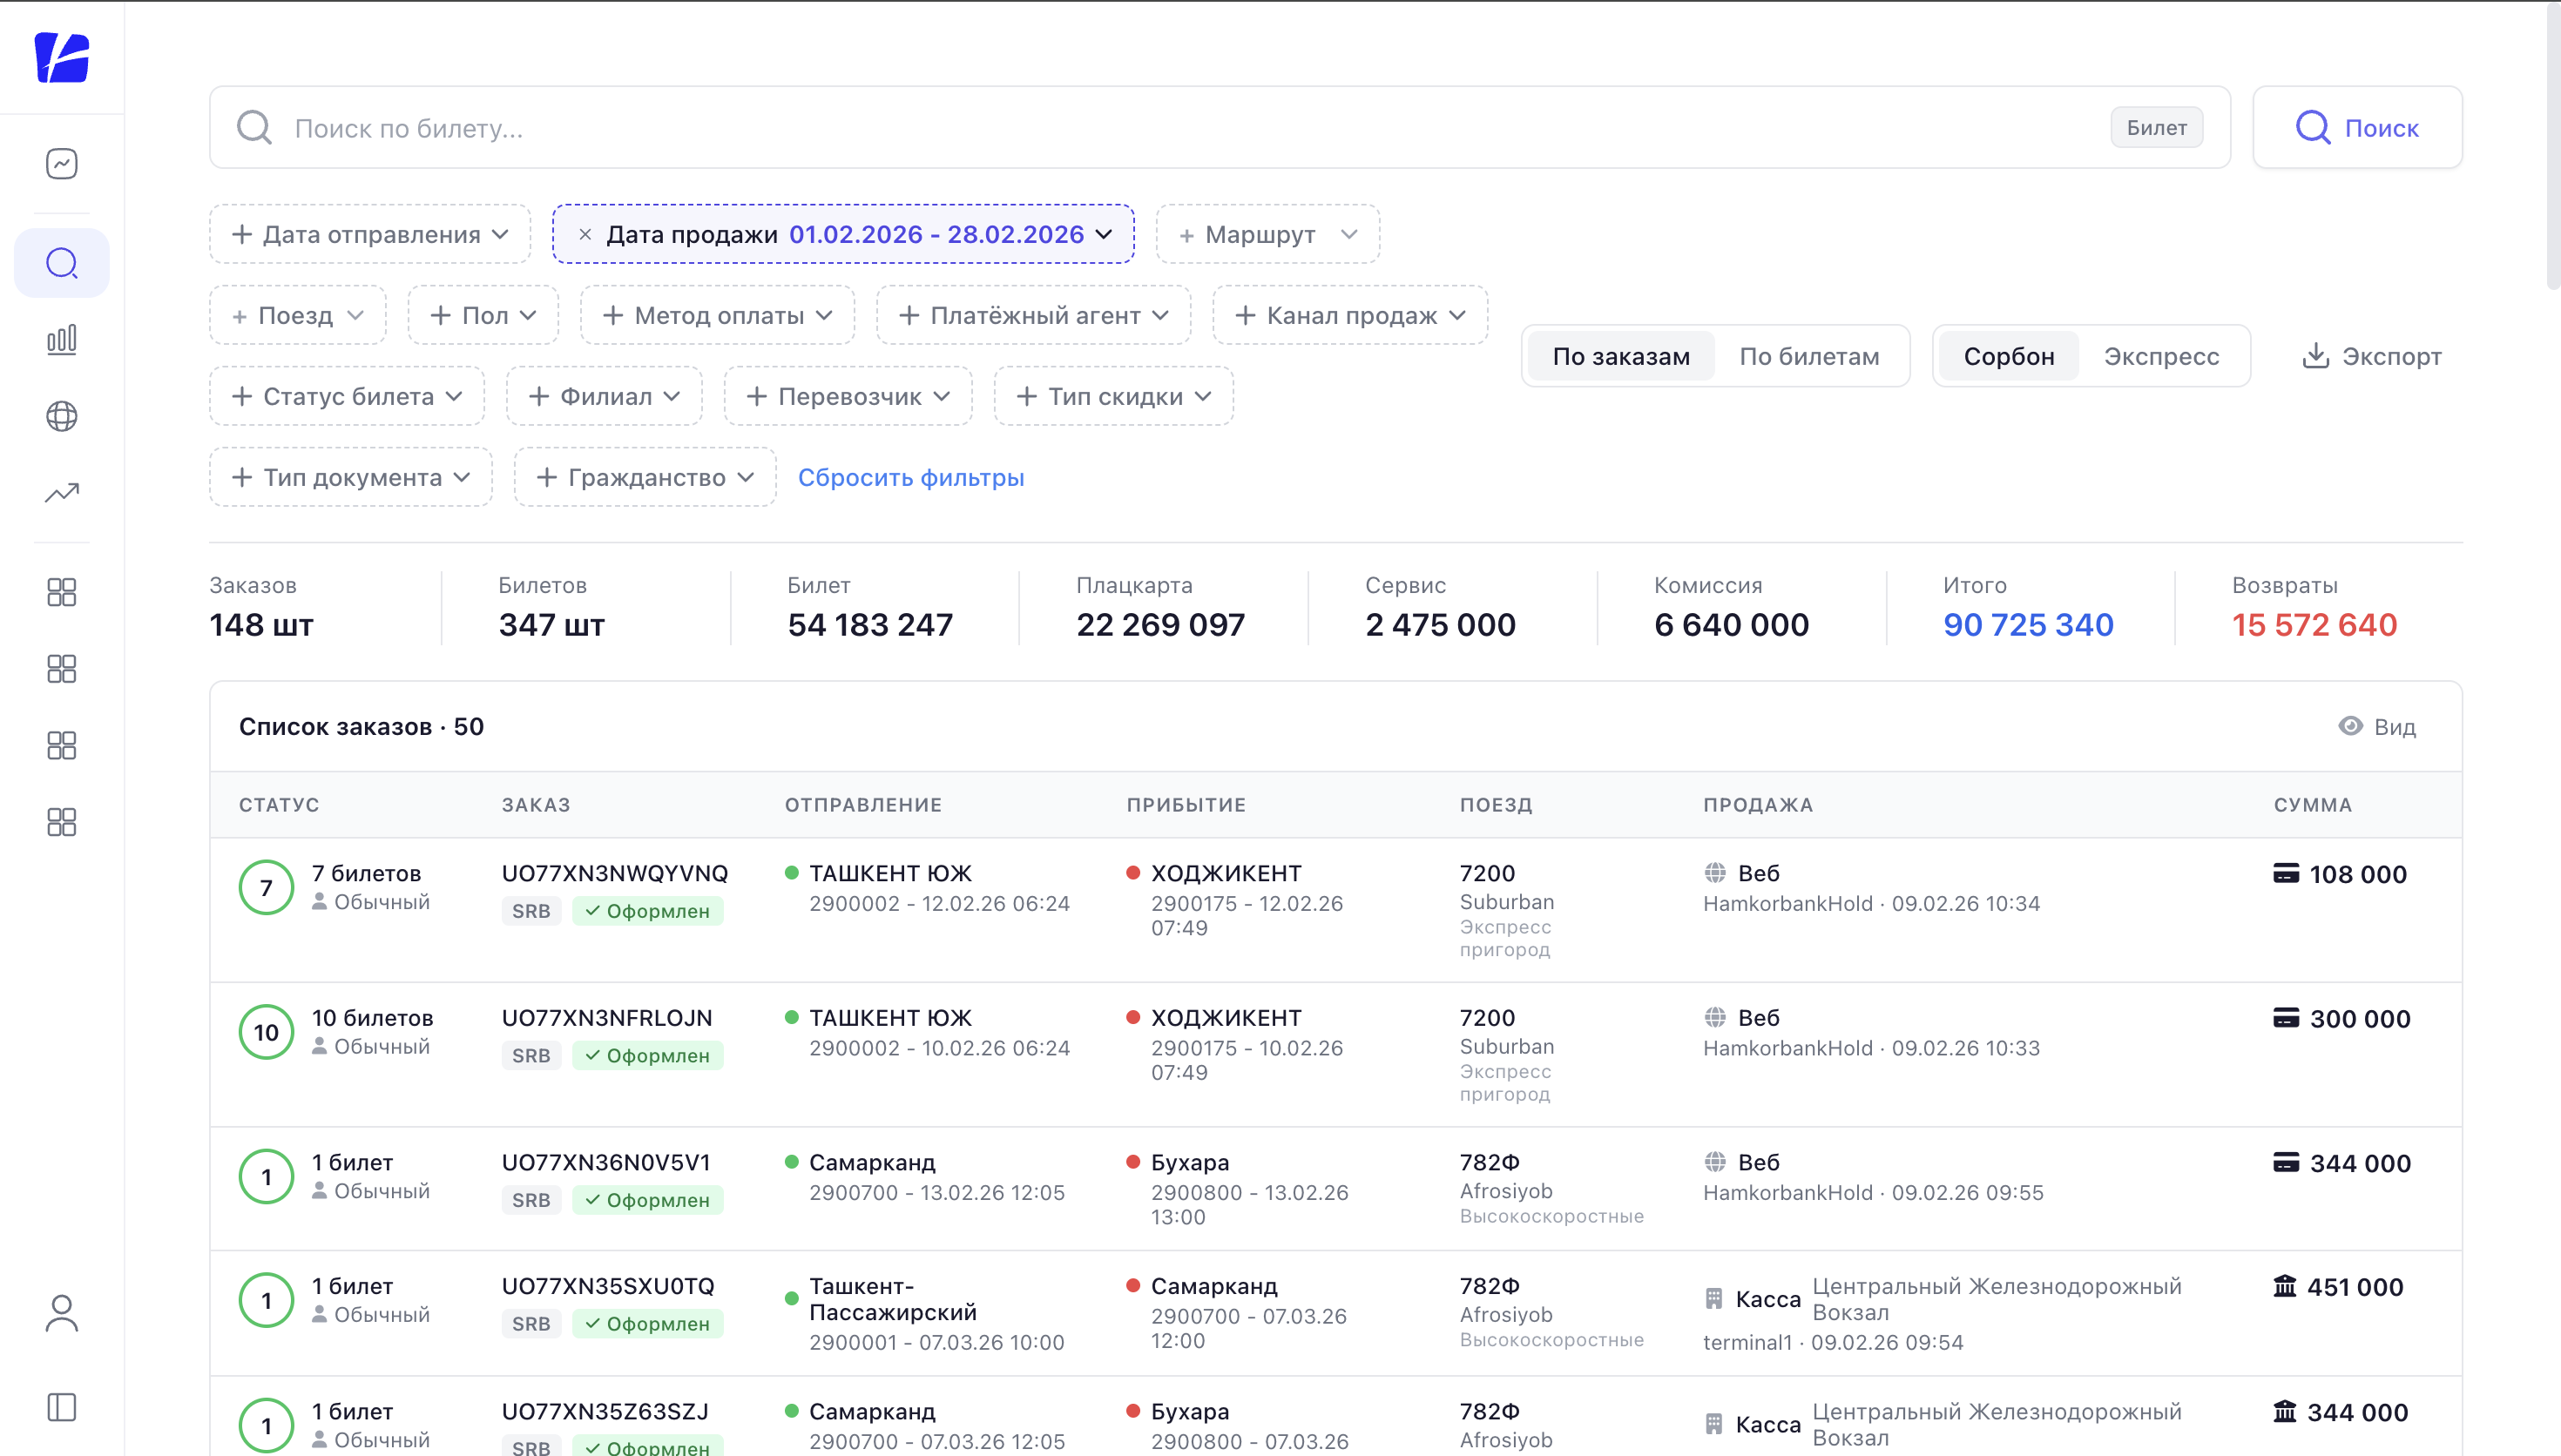Open the Гражданство filter dropdown
The width and height of the screenshot is (2561, 1456).
(645, 477)
